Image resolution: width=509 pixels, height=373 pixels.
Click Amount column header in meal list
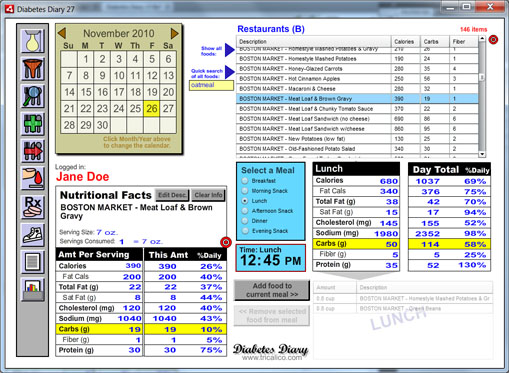click(335, 287)
